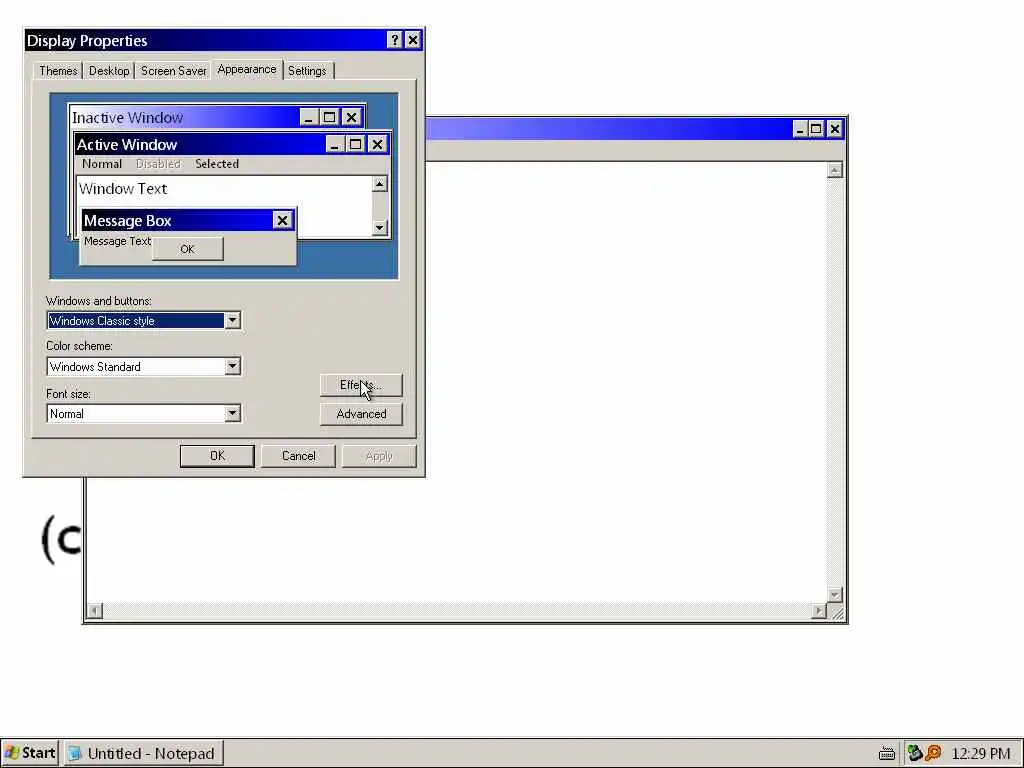Open the Color scheme dropdown arrow

(x=232, y=366)
